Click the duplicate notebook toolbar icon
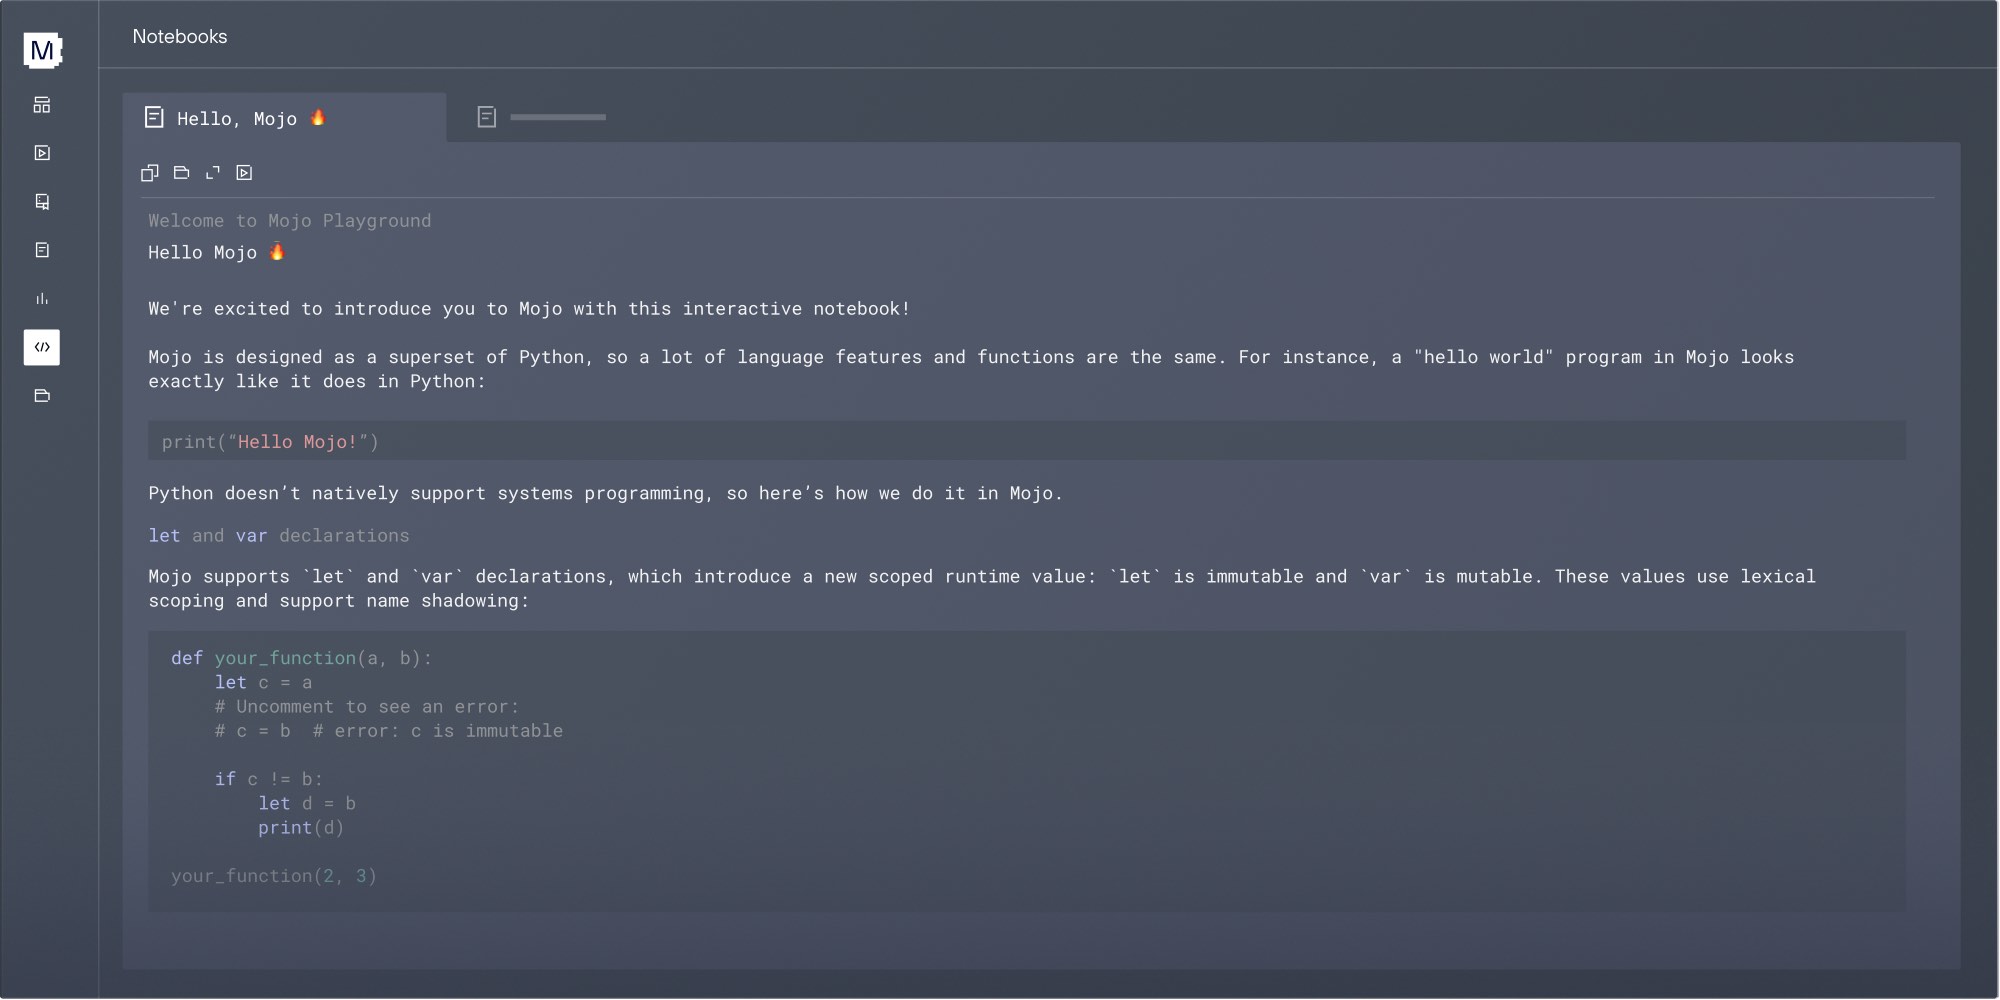 150,173
